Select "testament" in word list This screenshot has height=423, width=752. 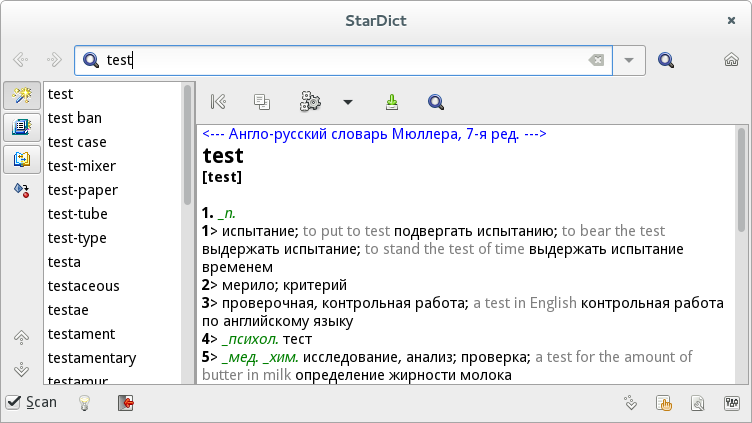tap(81, 334)
